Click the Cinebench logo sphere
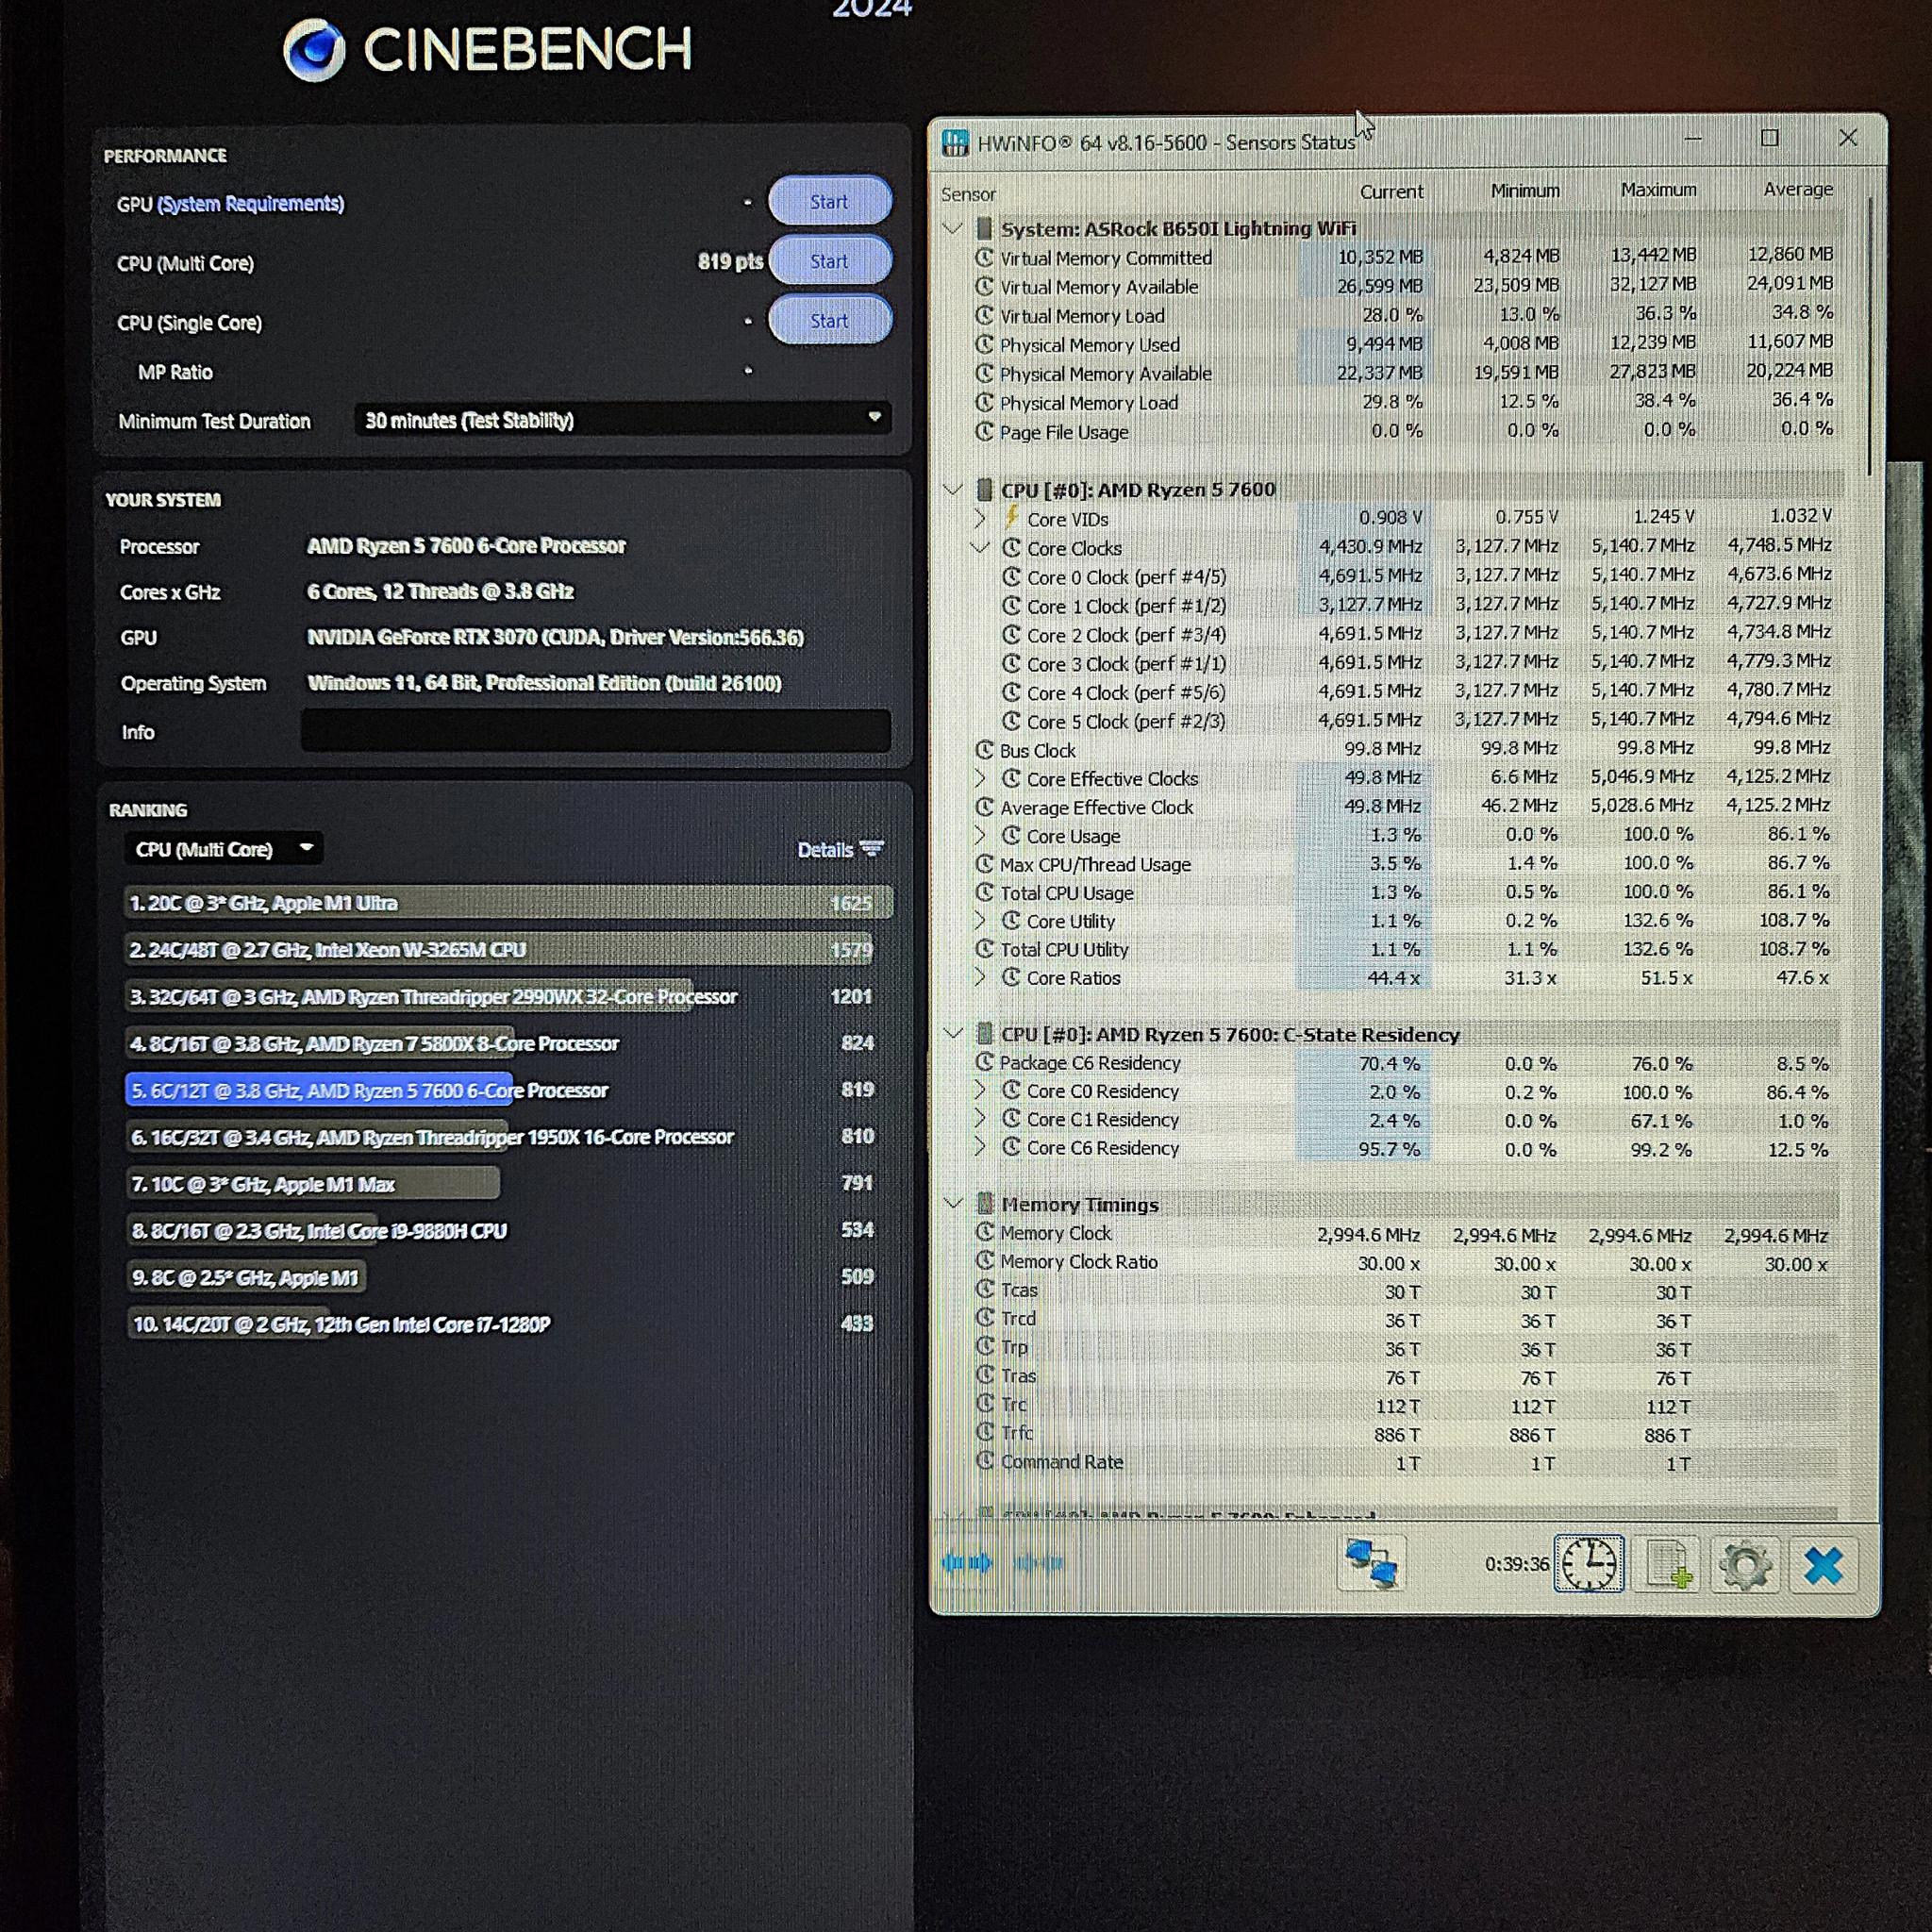The height and width of the screenshot is (1932, 1932). click(314, 50)
